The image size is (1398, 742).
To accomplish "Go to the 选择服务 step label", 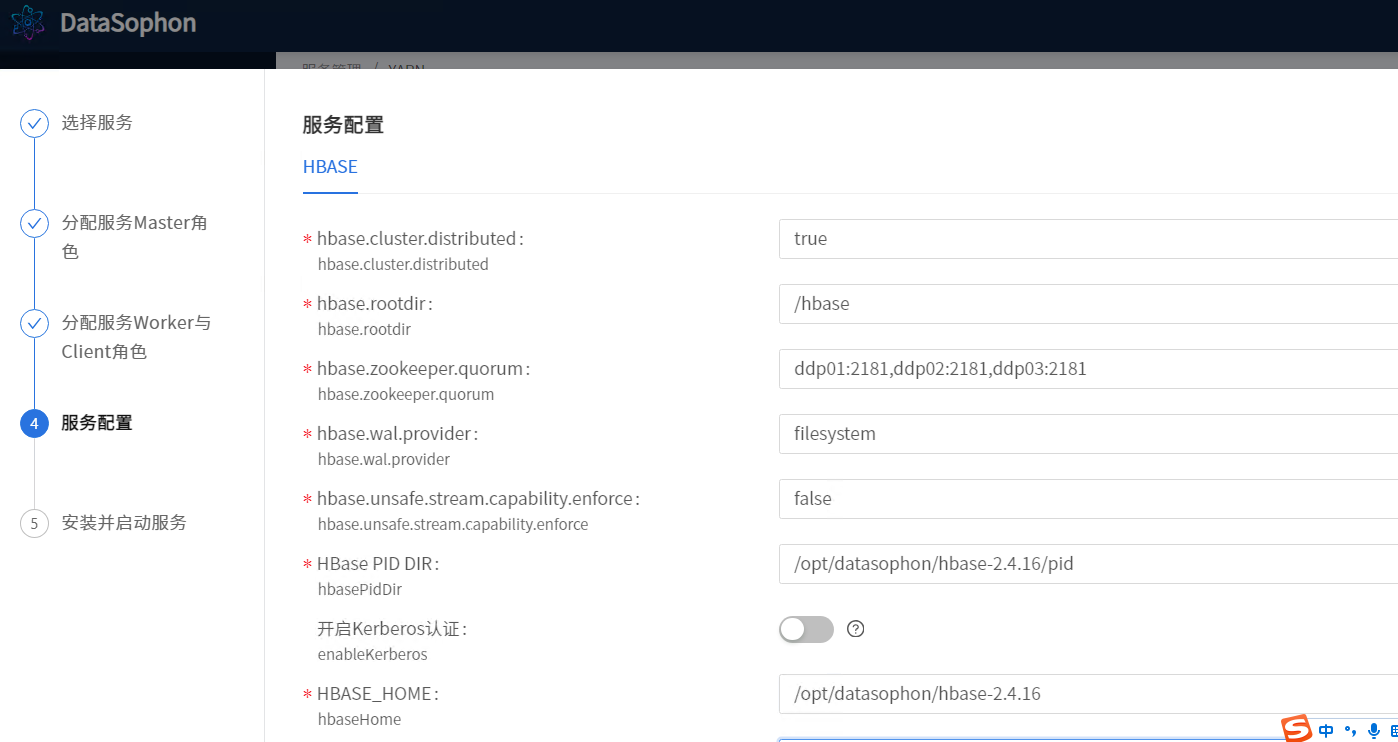I will pyautogui.click(x=97, y=123).
